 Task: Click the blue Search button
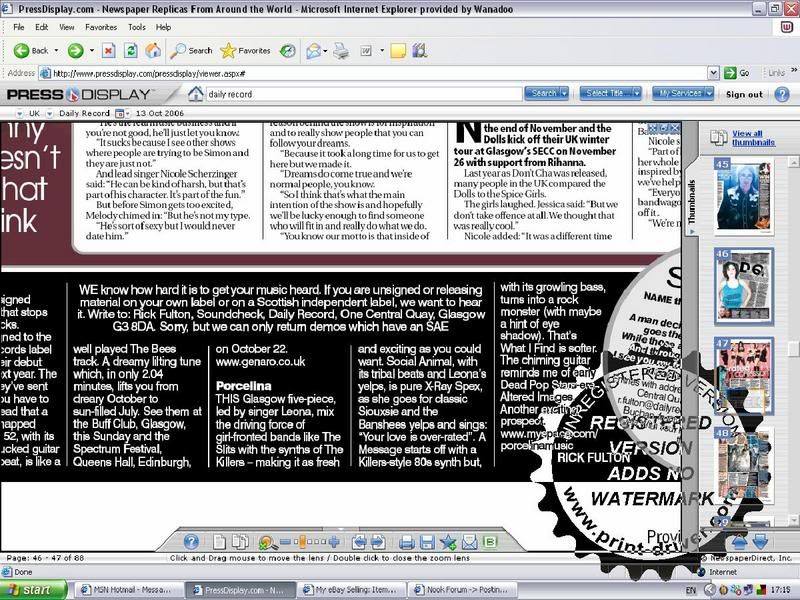tap(546, 93)
